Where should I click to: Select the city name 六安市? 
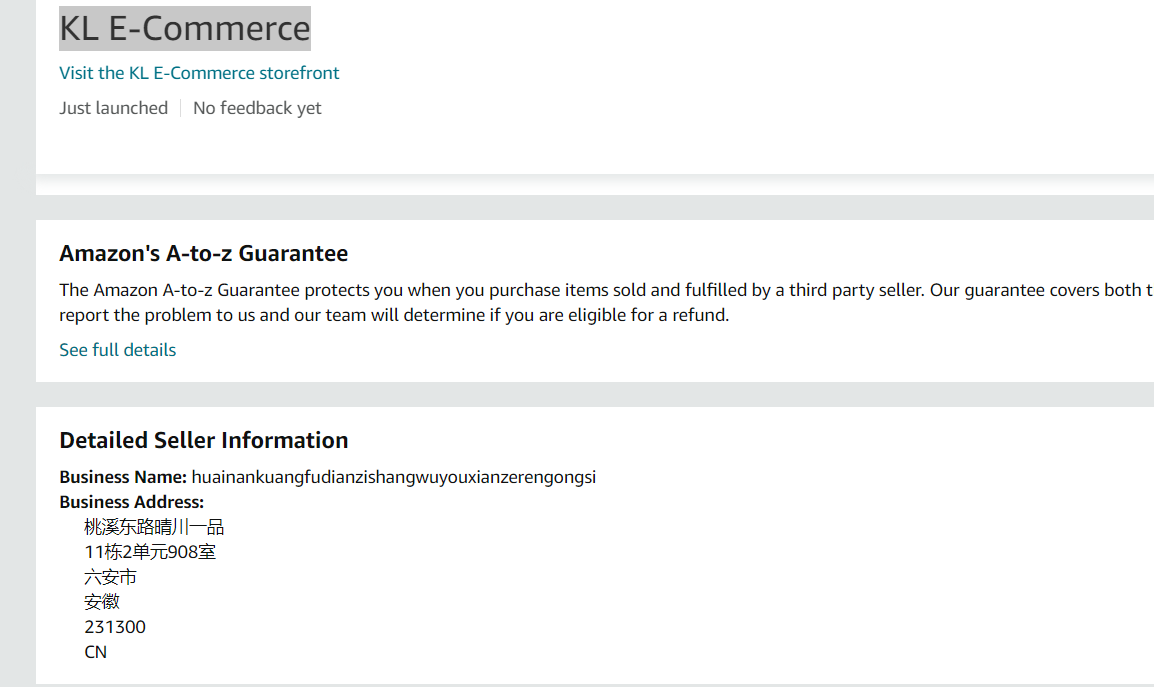tap(110, 576)
